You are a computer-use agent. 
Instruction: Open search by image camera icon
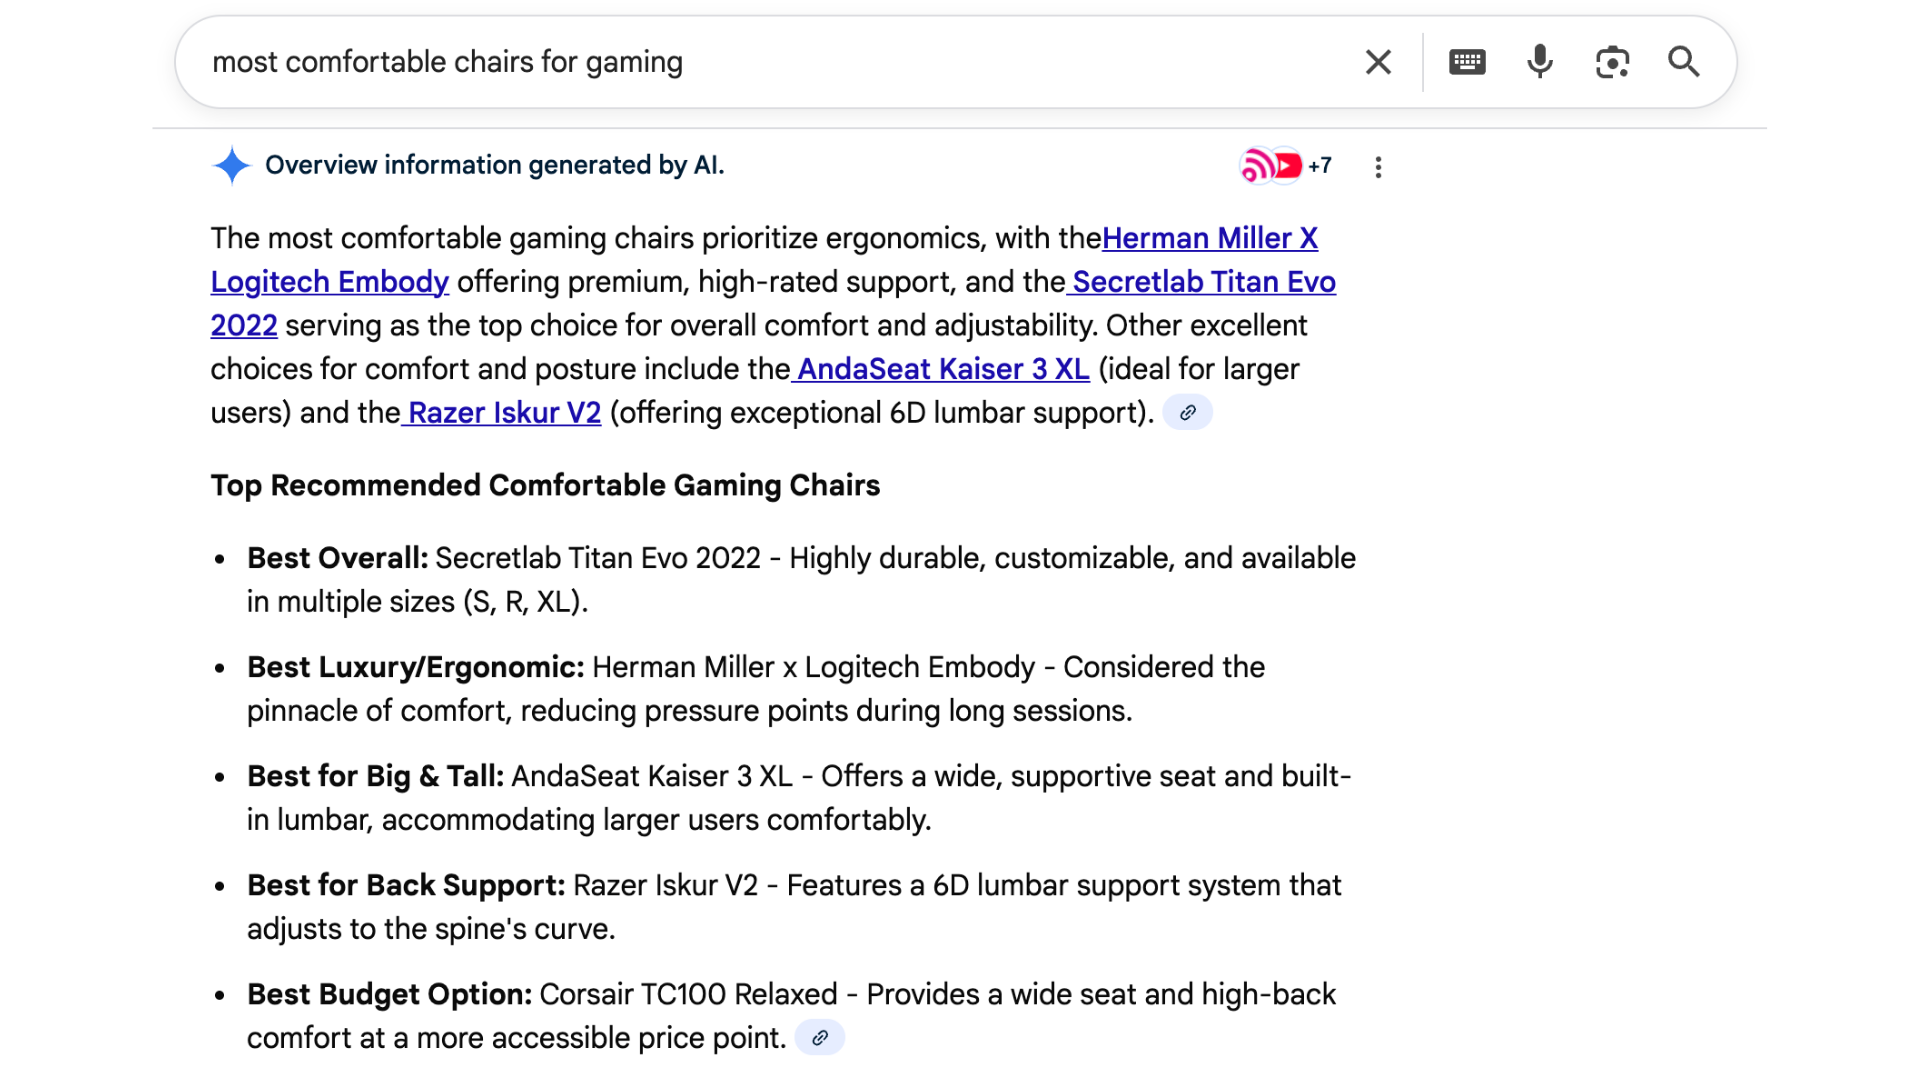pos(1612,62)
